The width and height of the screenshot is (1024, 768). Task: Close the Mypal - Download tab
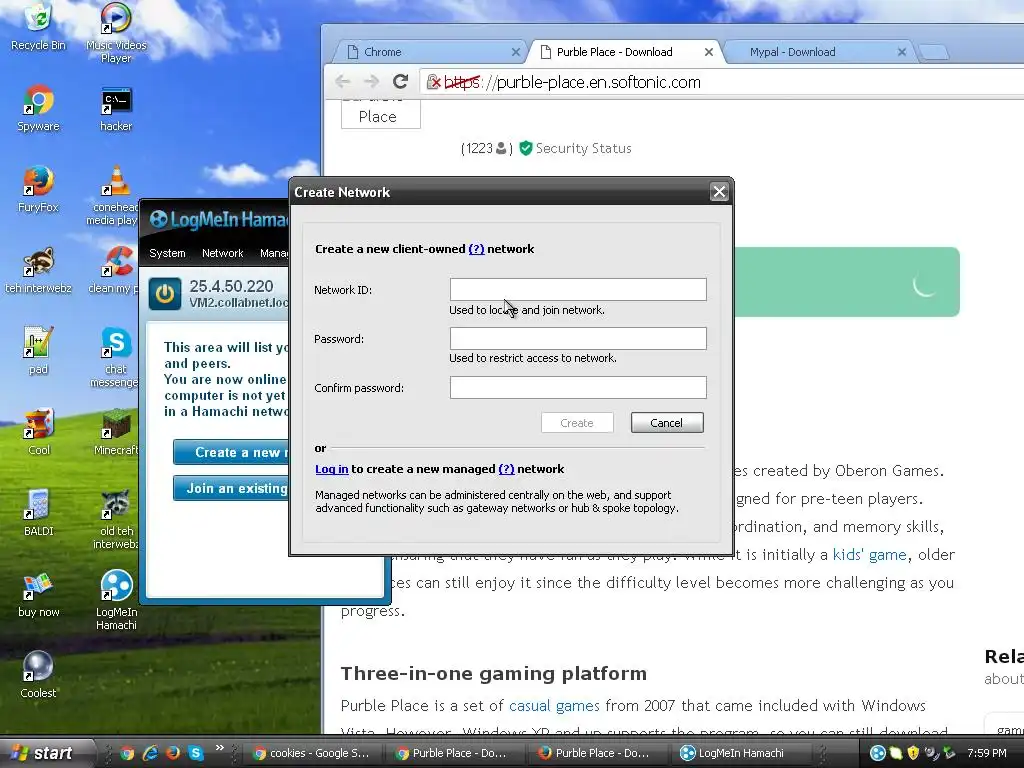point(902,52)
